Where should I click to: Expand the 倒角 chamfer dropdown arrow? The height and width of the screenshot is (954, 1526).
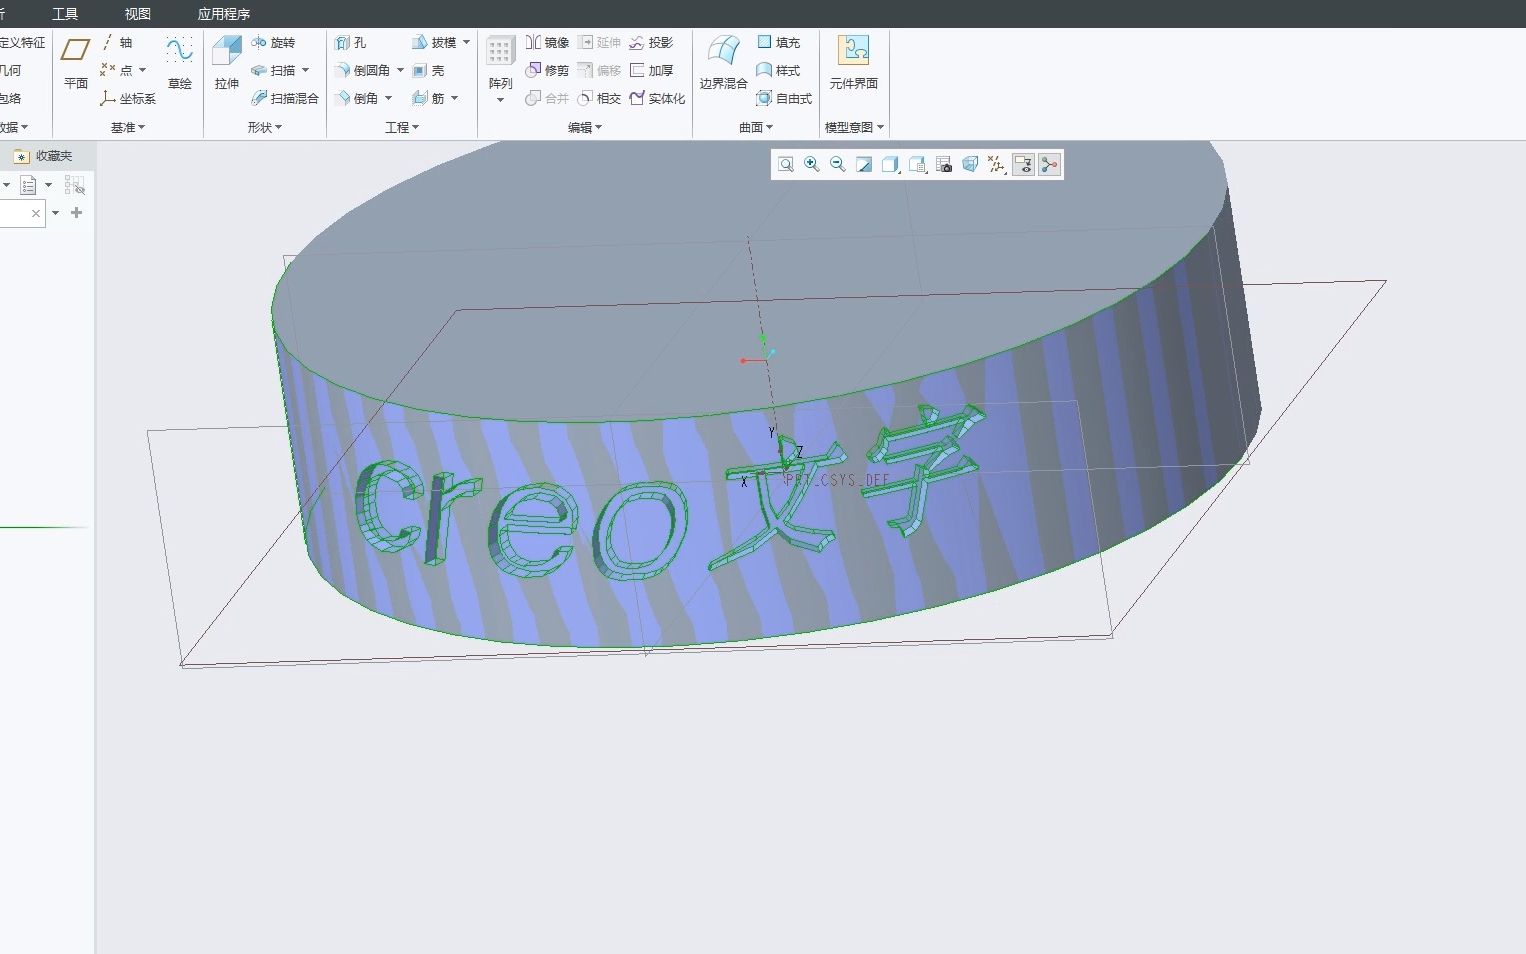[x=388, y=98]
